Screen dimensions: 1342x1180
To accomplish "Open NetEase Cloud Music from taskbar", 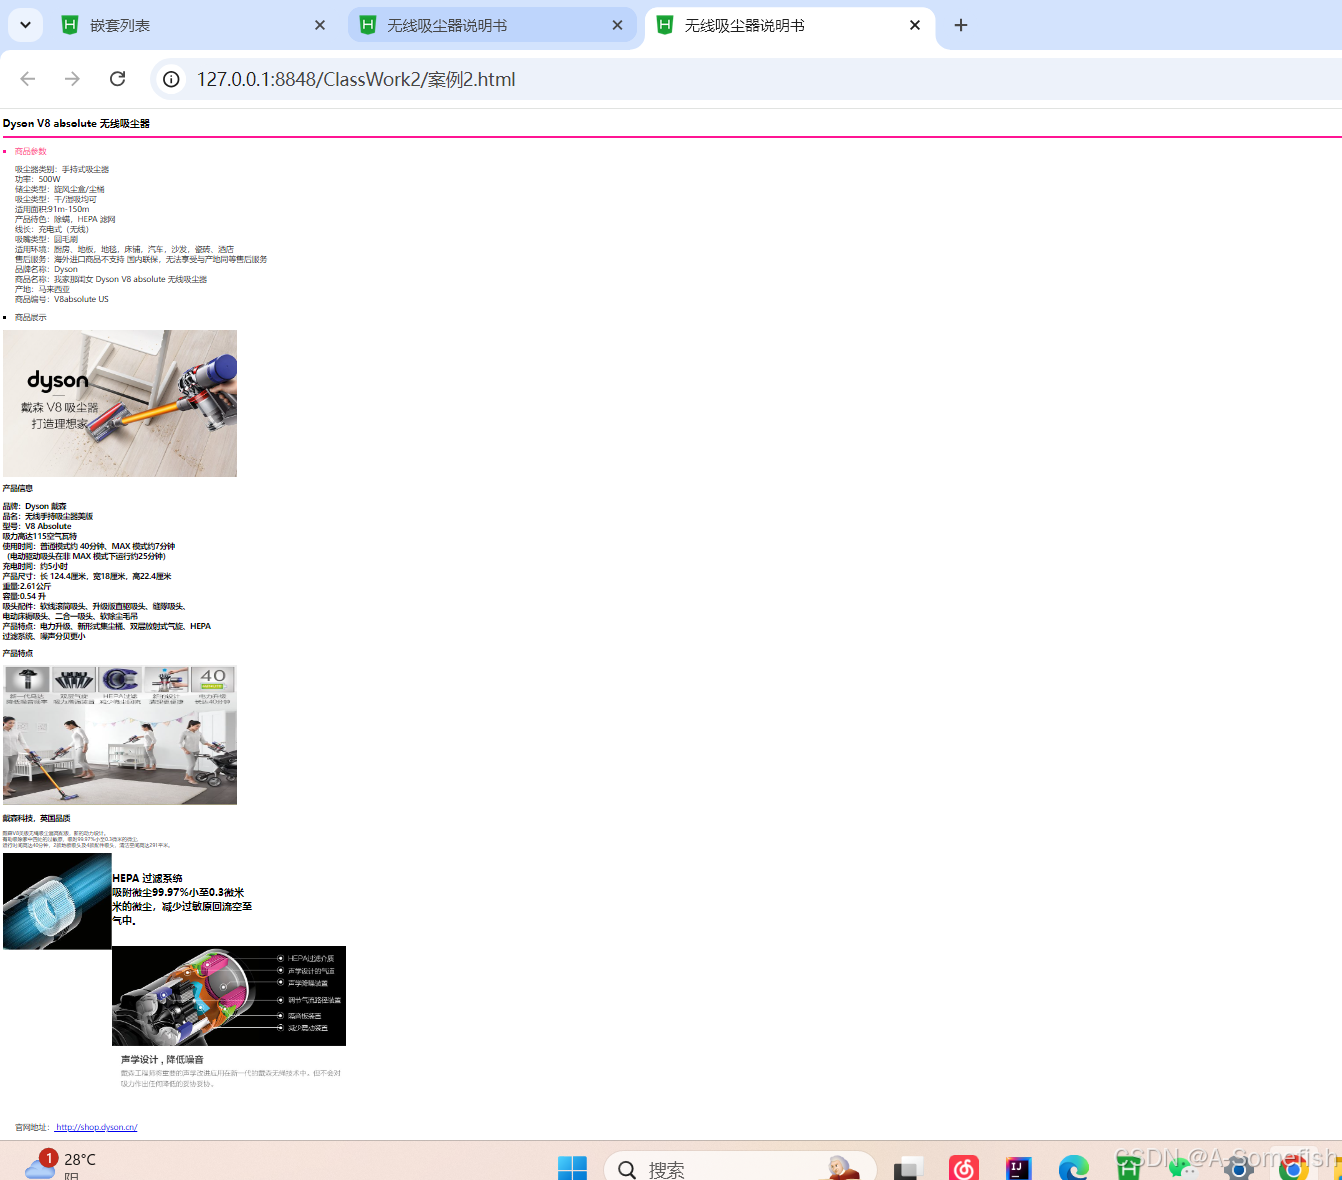I will (x=964, y=1168).
